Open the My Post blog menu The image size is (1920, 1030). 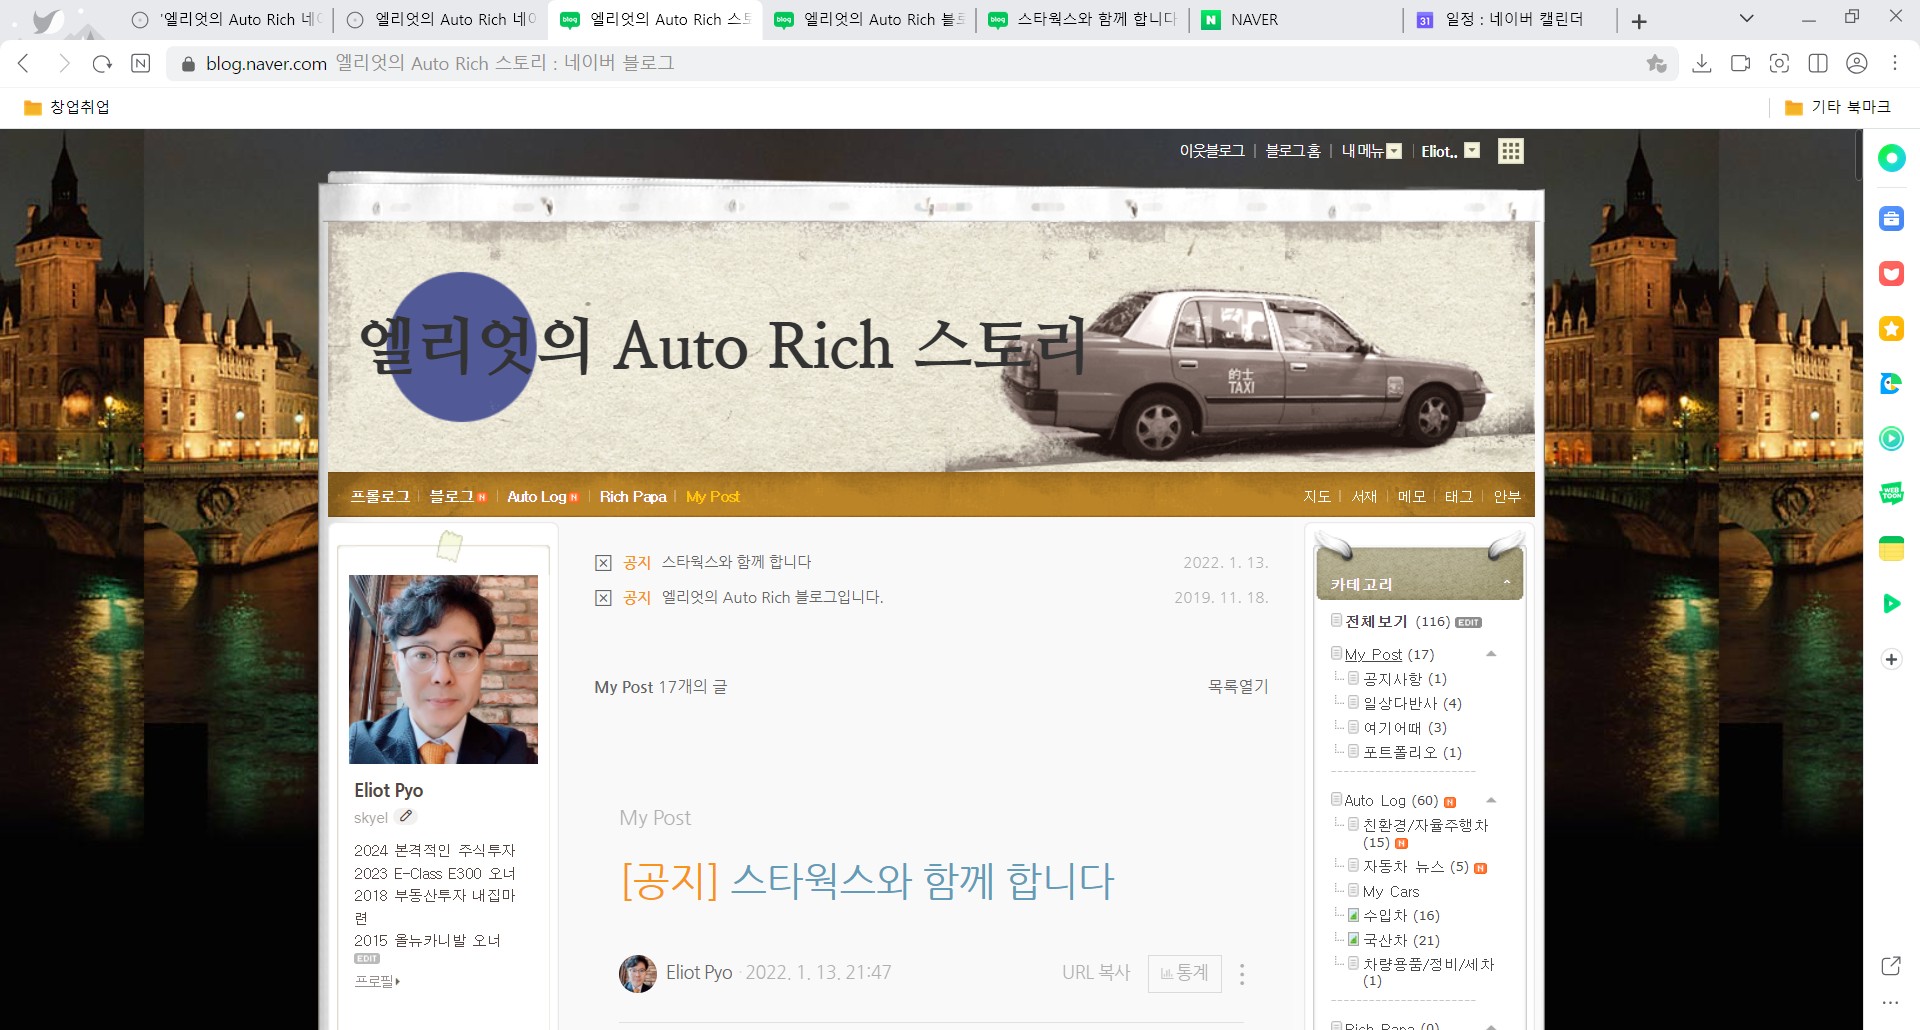click(x=712, y=496)
